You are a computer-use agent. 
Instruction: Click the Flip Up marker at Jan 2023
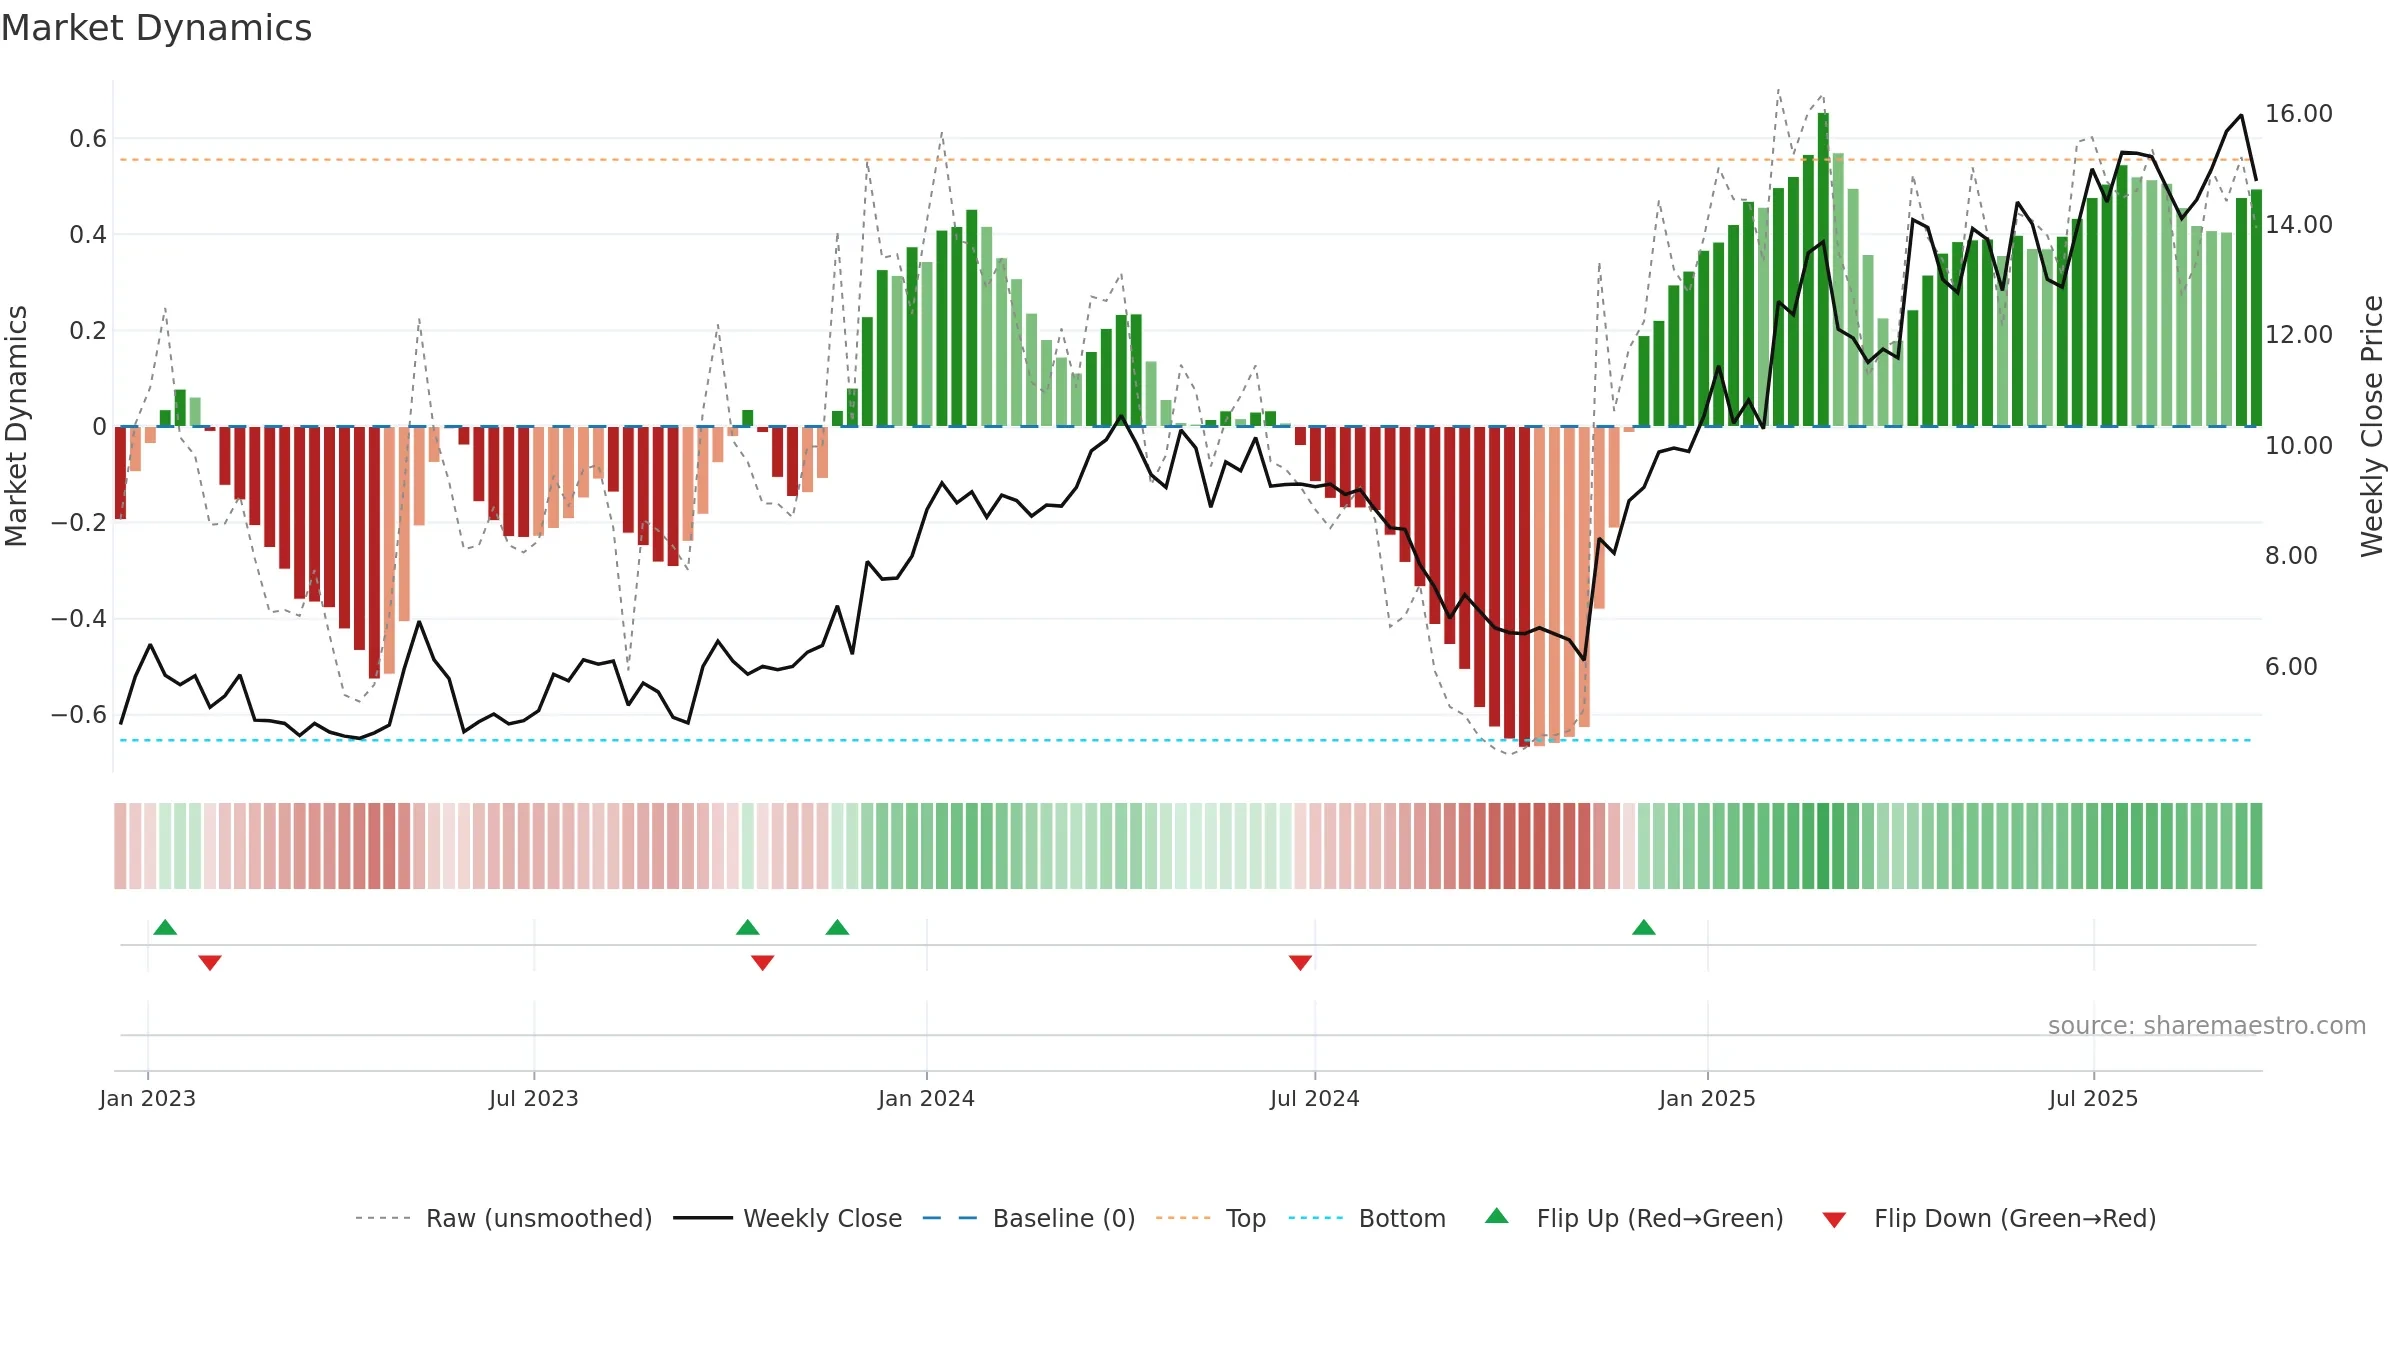(x=165, y=927)
